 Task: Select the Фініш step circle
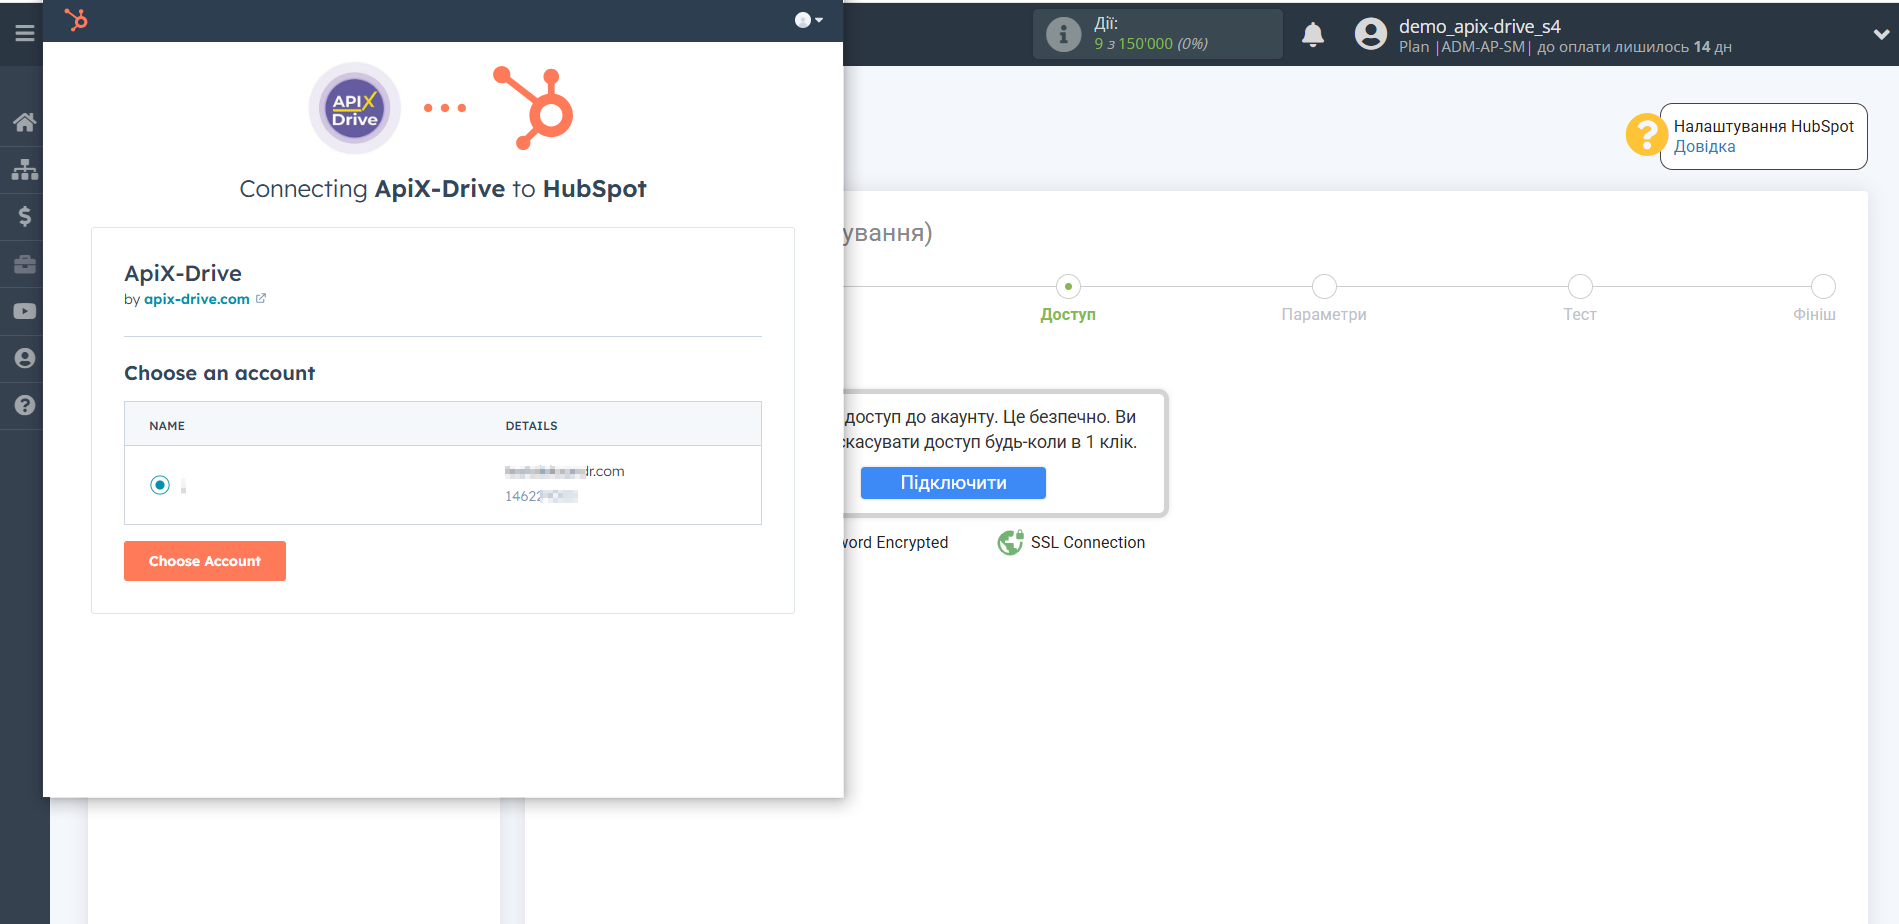click(x=1823, y=286)
